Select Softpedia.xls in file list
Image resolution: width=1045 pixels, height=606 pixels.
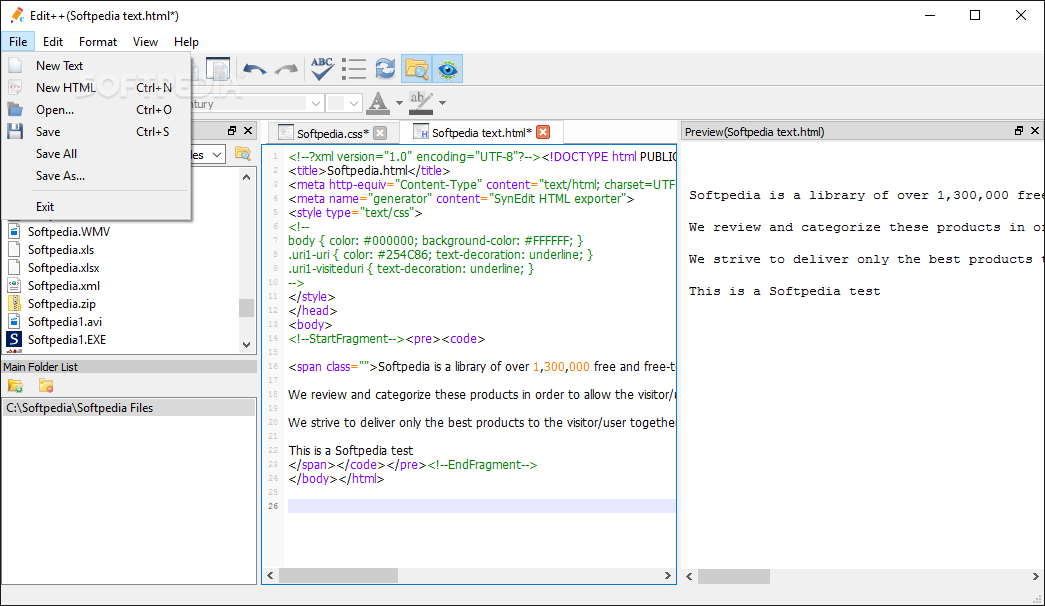coord(61,249)
